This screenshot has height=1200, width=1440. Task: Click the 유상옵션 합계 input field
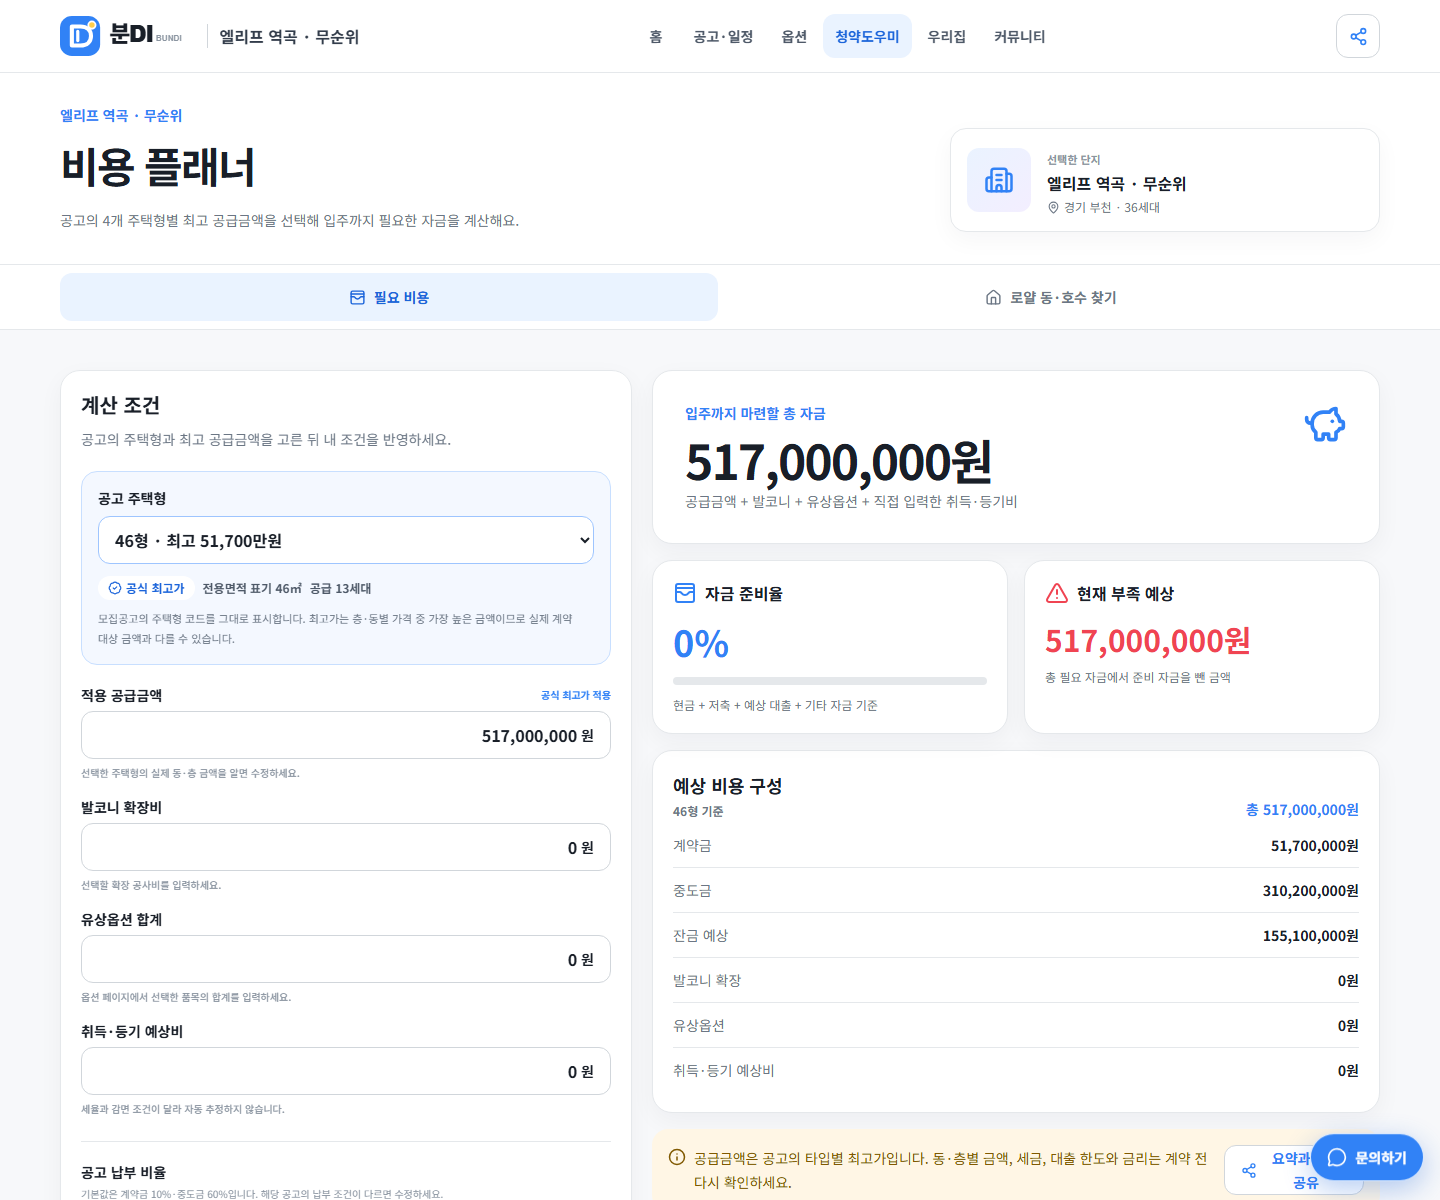(346, 959)
